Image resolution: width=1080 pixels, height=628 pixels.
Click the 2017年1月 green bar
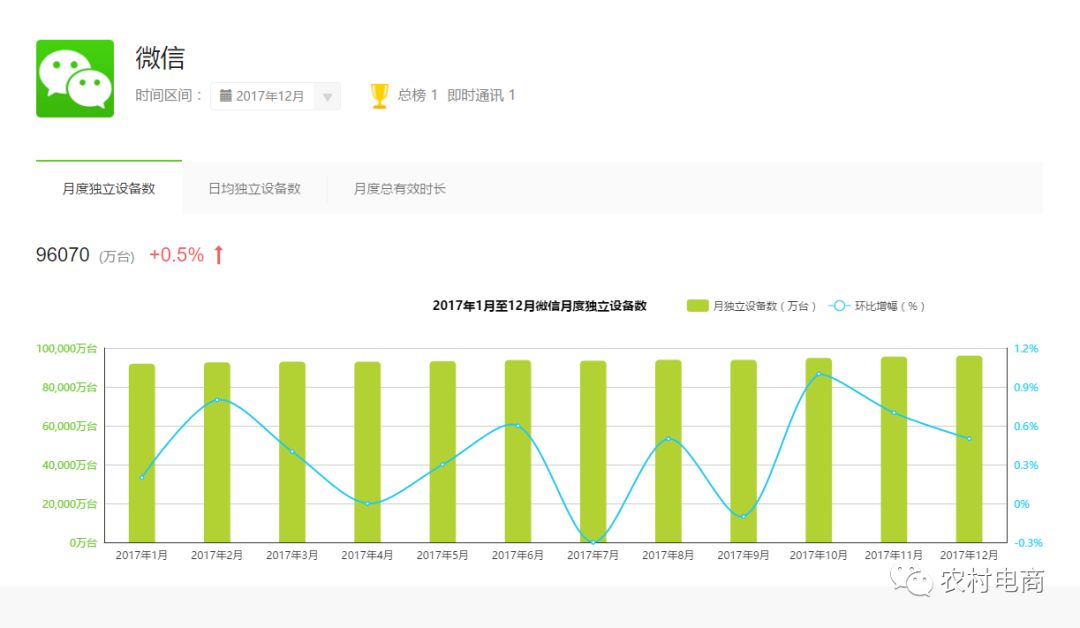(142, 455)
